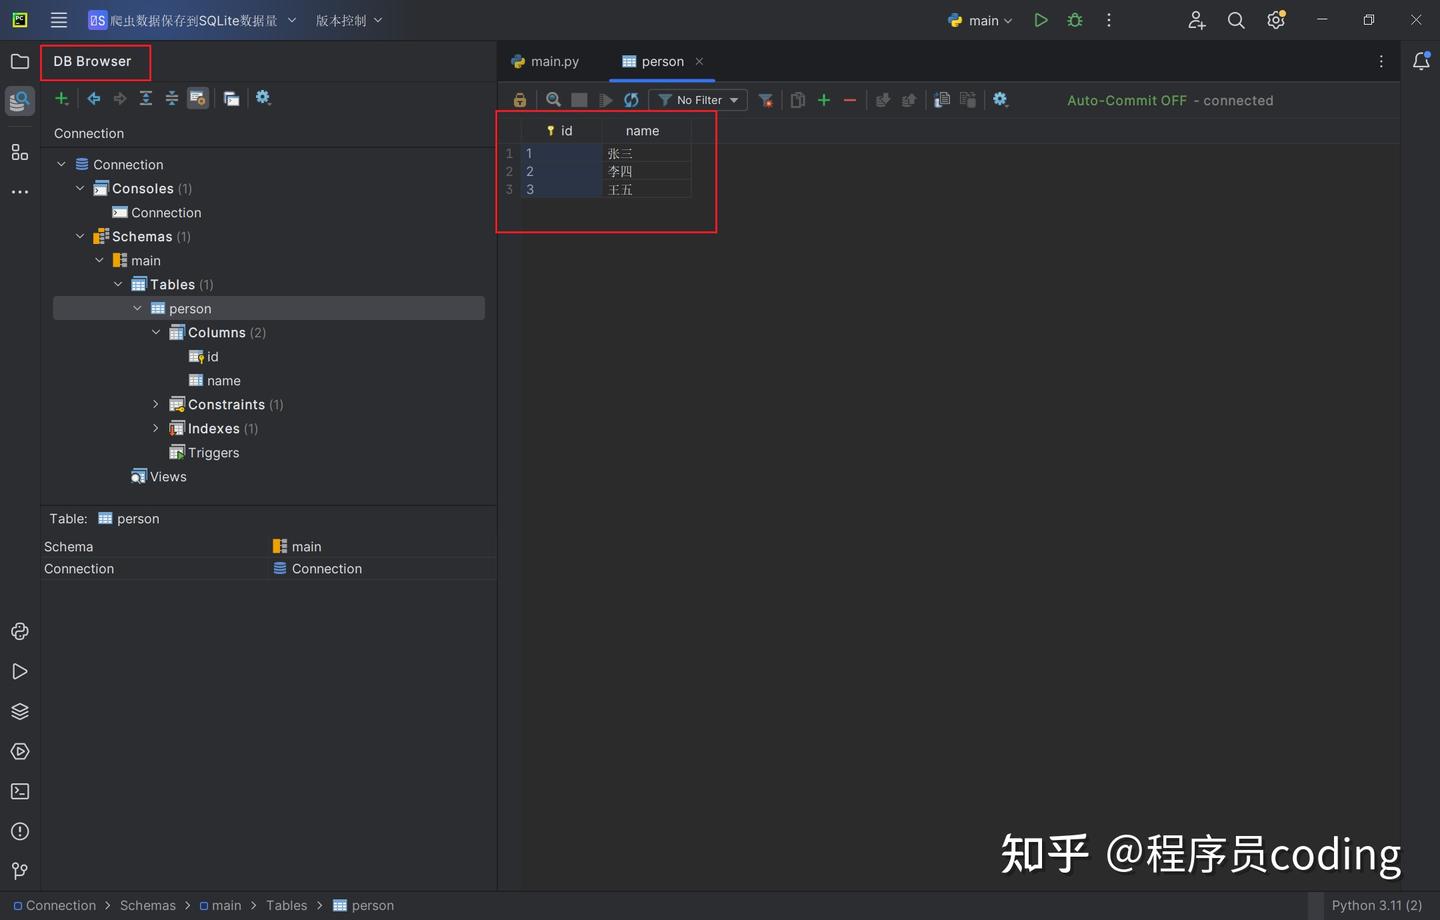Click the lock icon in editor toolbar
Image resolution: width=1440 pixels, height=920 pixels.
[520, 100]
